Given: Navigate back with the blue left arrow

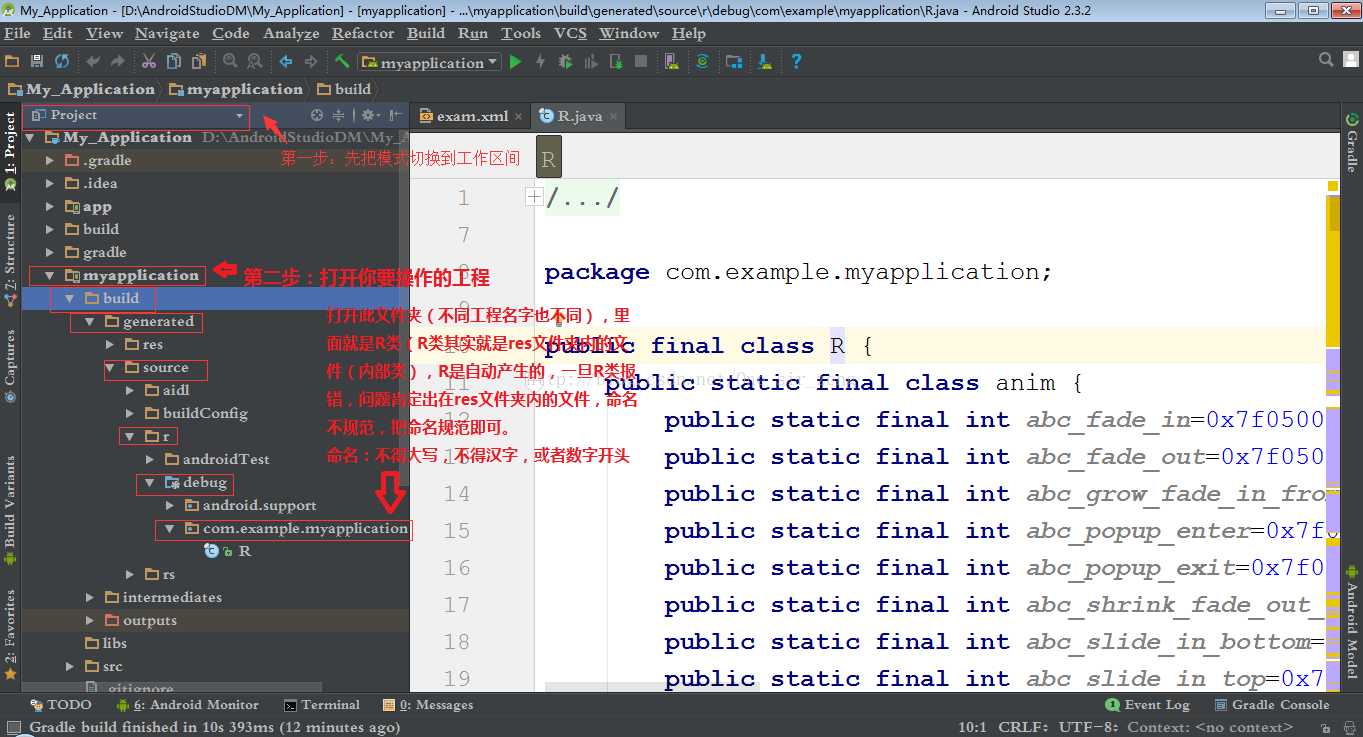Looking at the screenshot, I should pos(286,62).
